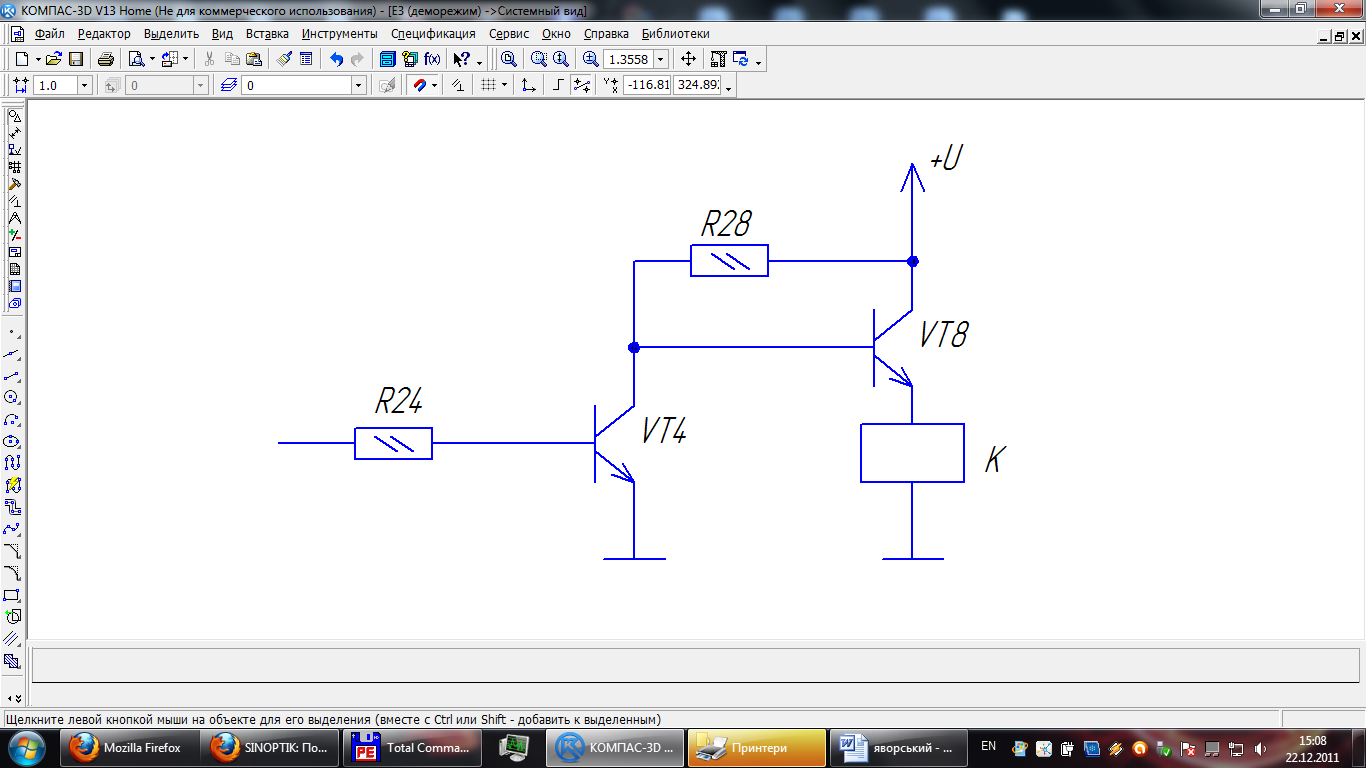Open the zoom scale dropdown arrow

[x=660, y=59]
